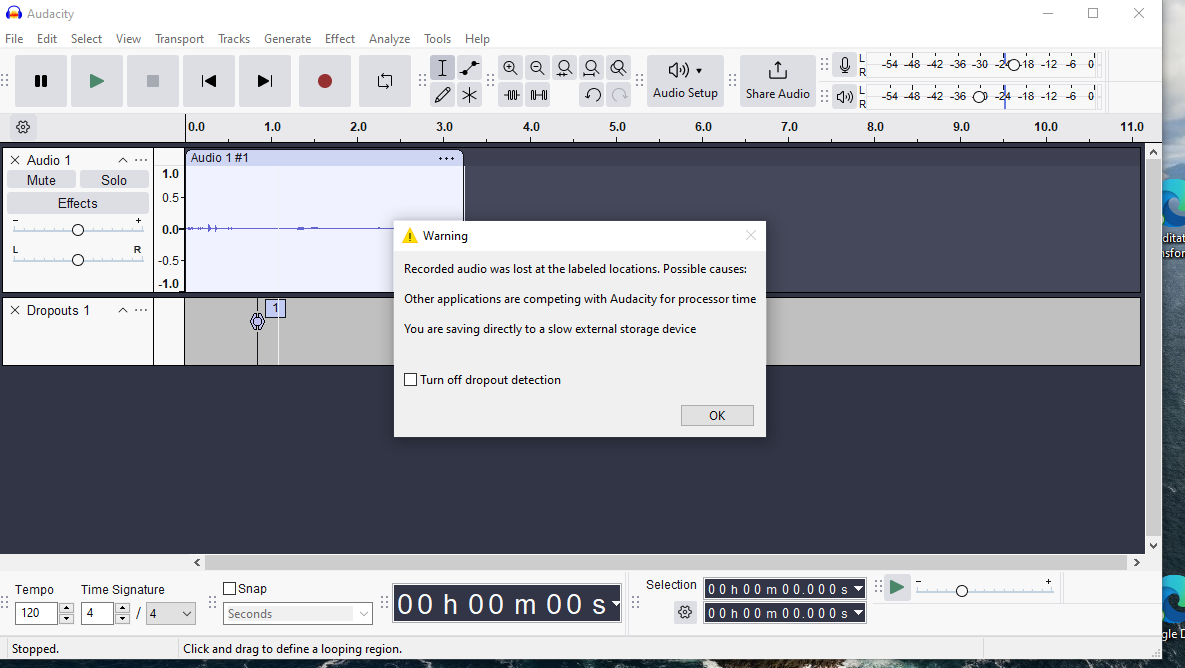Mute the Audio 1 track

point(41,180)
